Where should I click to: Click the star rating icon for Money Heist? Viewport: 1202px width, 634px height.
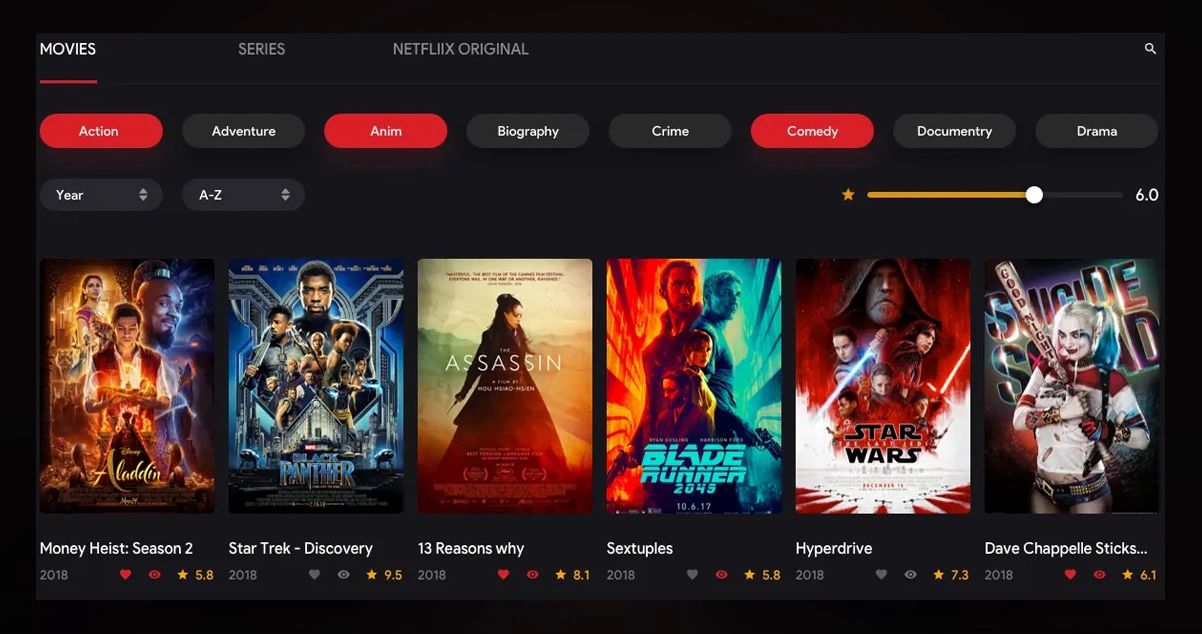[x=183, y=575]
